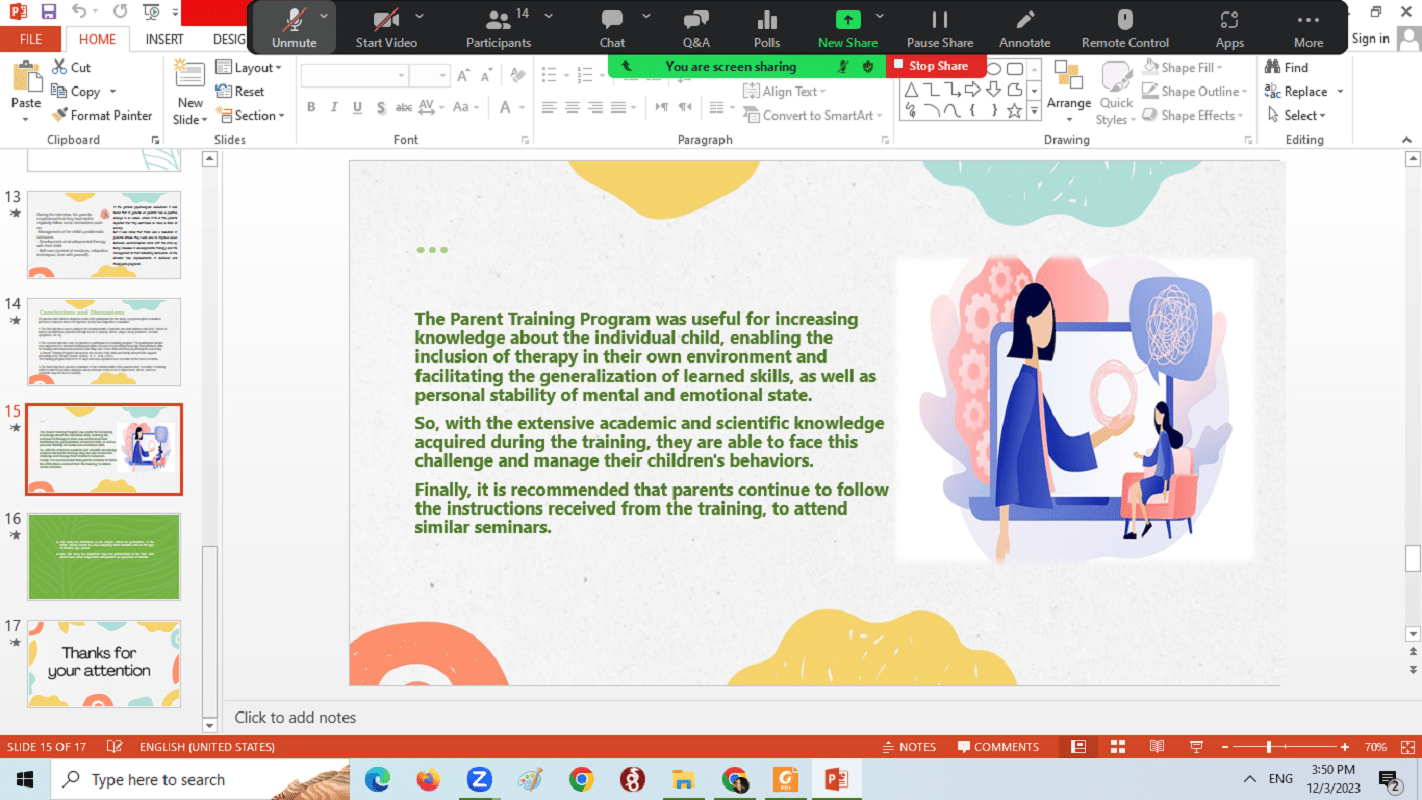Toggle Bold text formatting
This screenshot has width=1422, height=800.
pos(311,108)
